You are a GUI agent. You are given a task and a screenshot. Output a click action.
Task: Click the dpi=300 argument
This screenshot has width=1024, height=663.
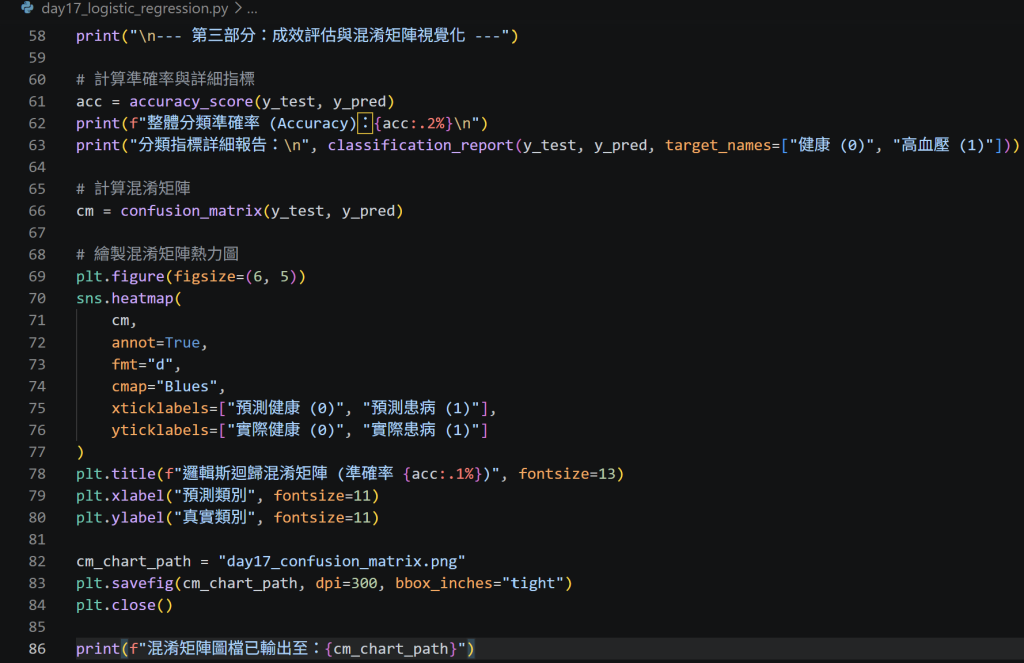pyautogui.click(x=346, y=583)
